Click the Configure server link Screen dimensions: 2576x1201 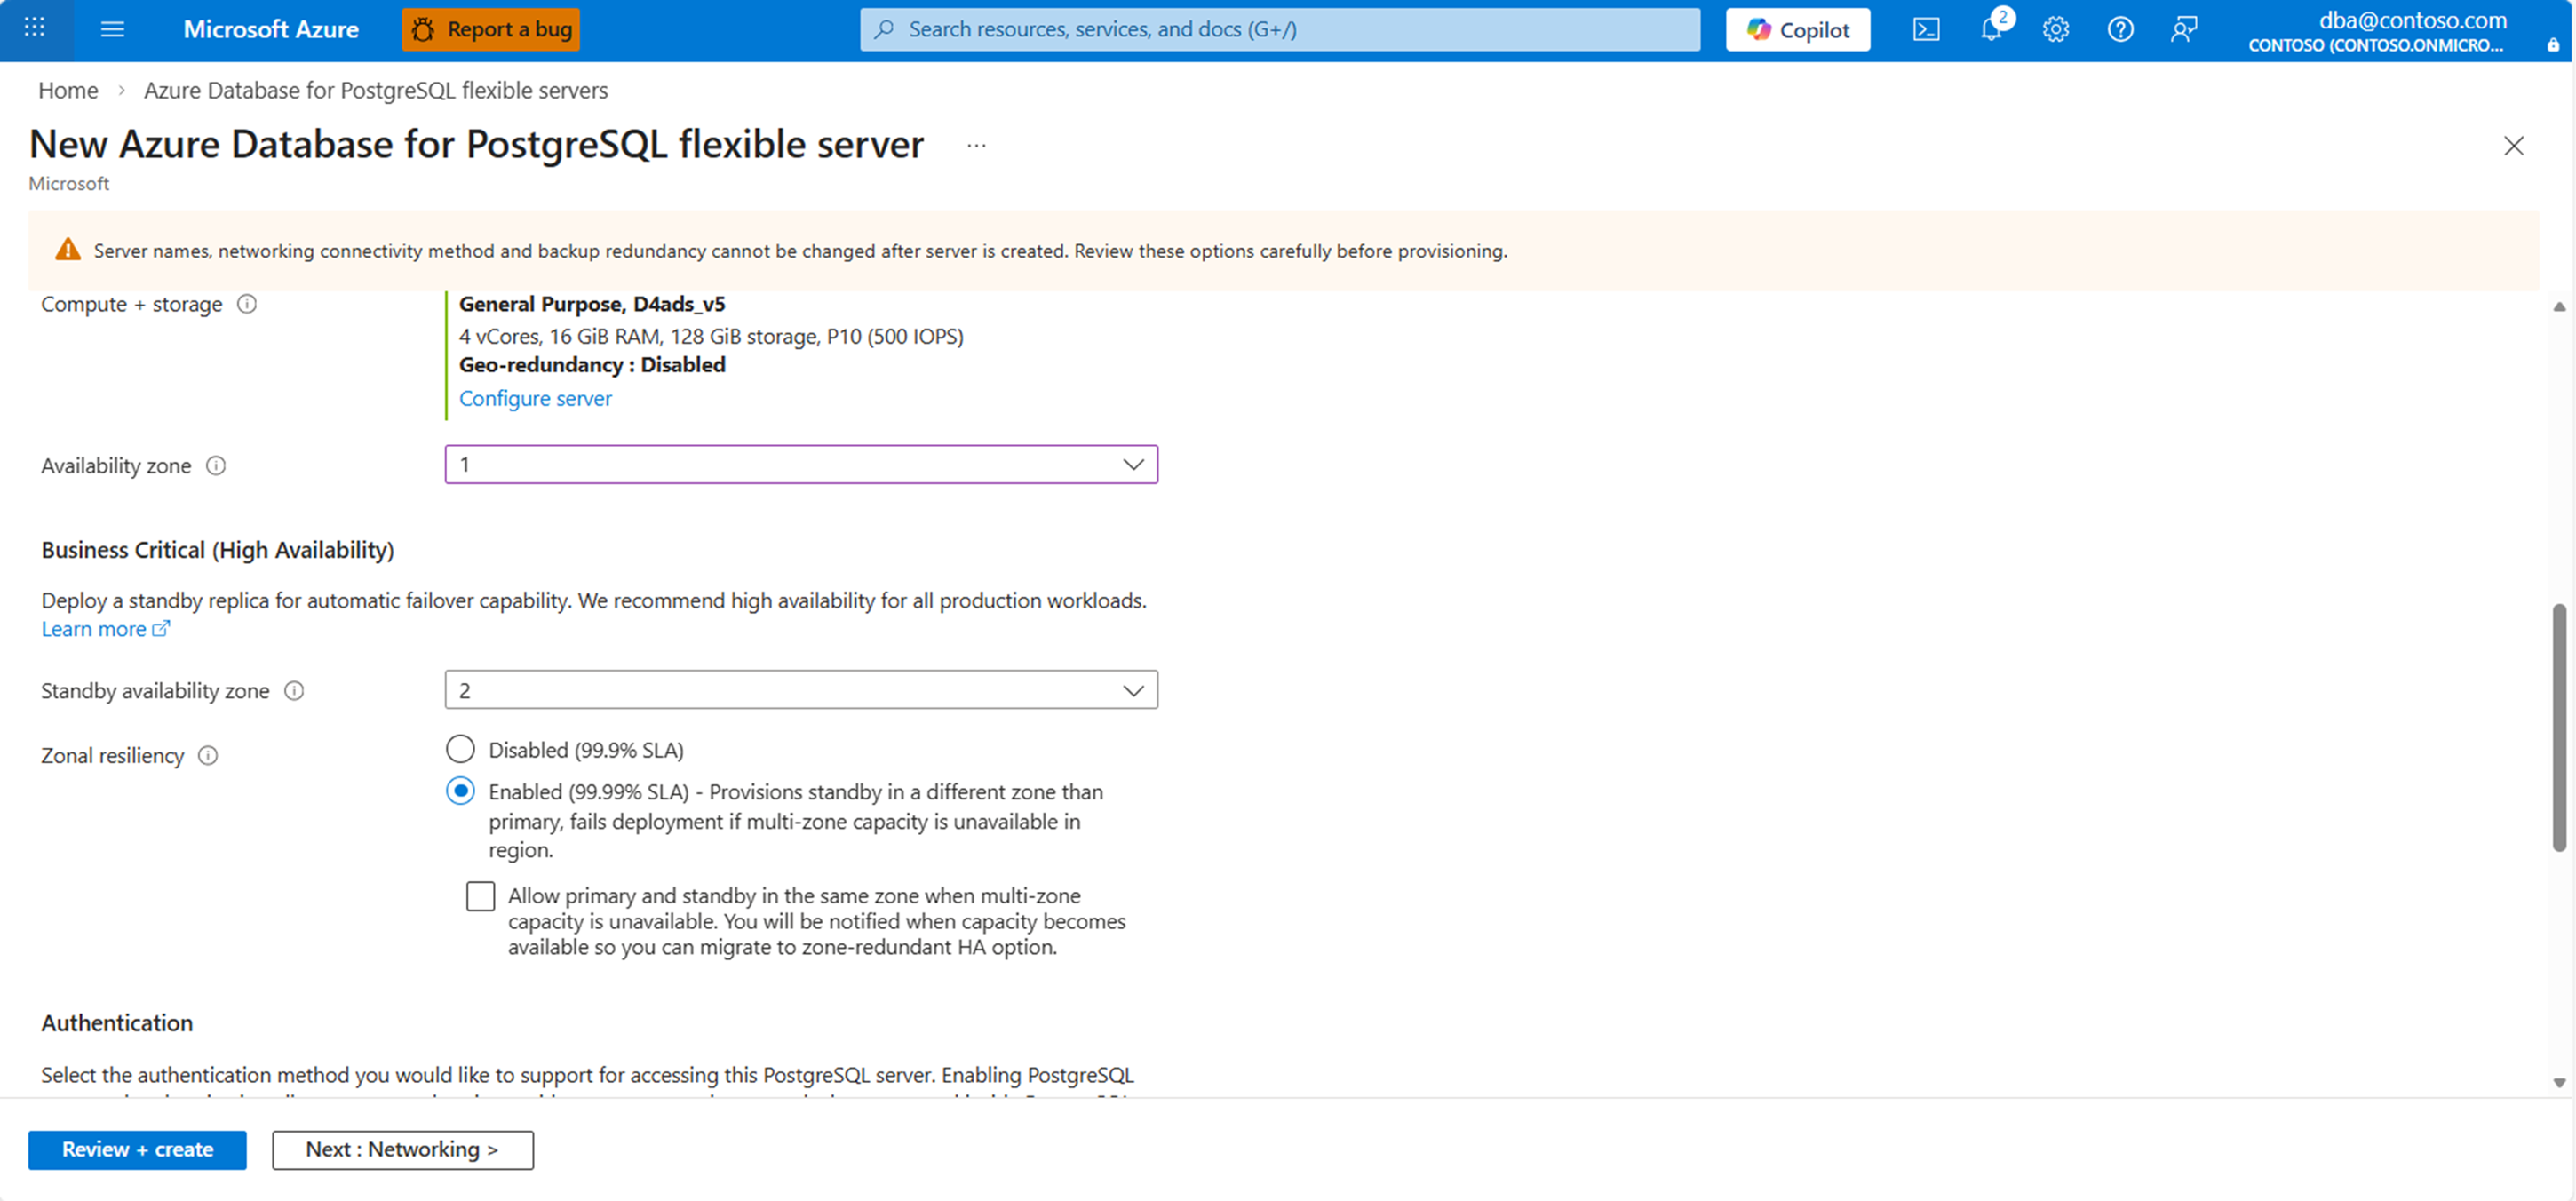pyautogui.click(x=535, y=398)
